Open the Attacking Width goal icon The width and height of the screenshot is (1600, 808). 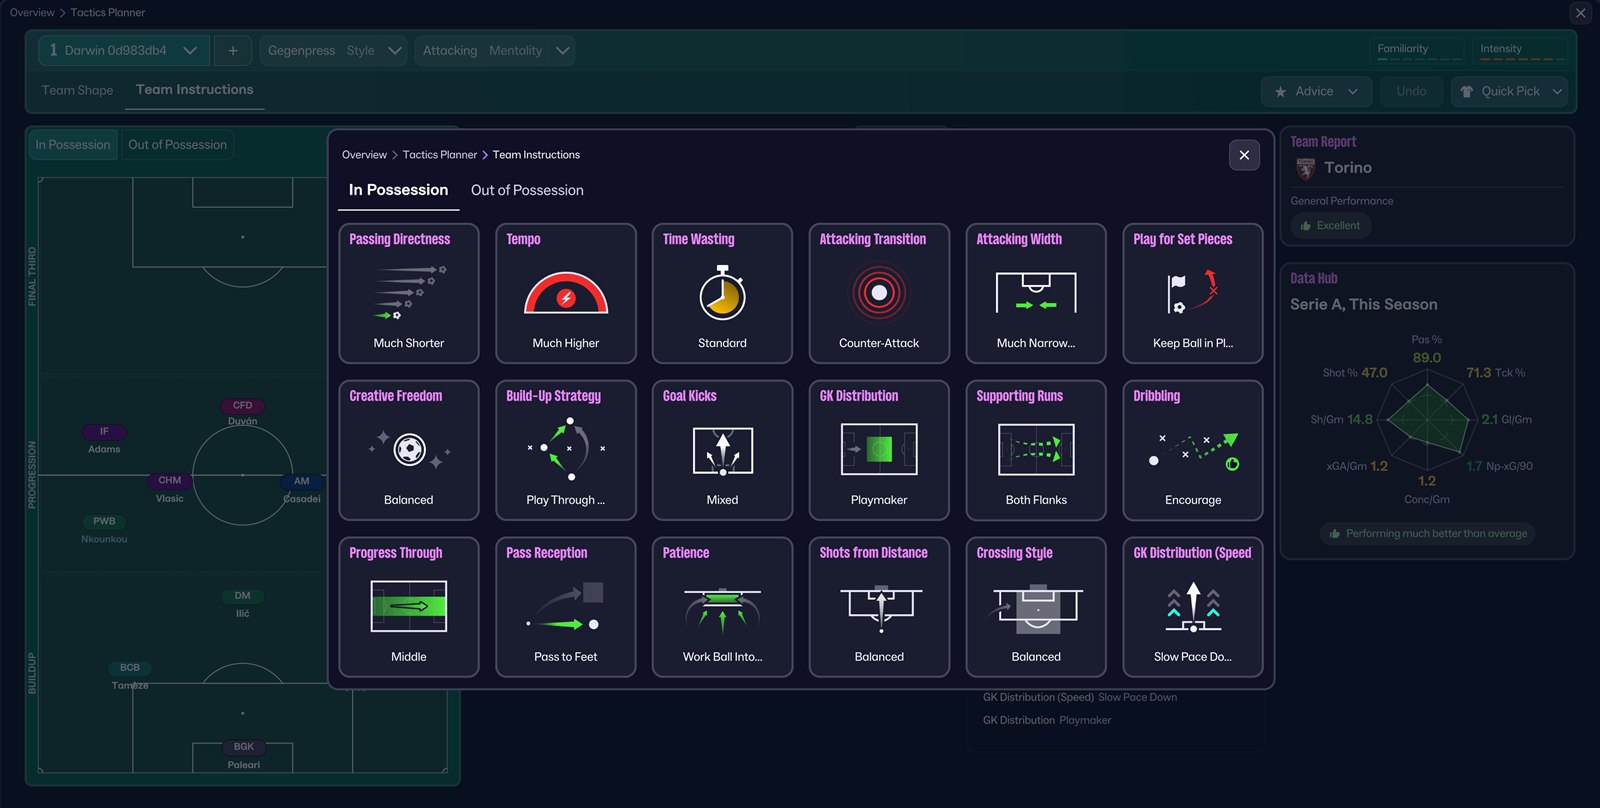(x=1036, y=293)
